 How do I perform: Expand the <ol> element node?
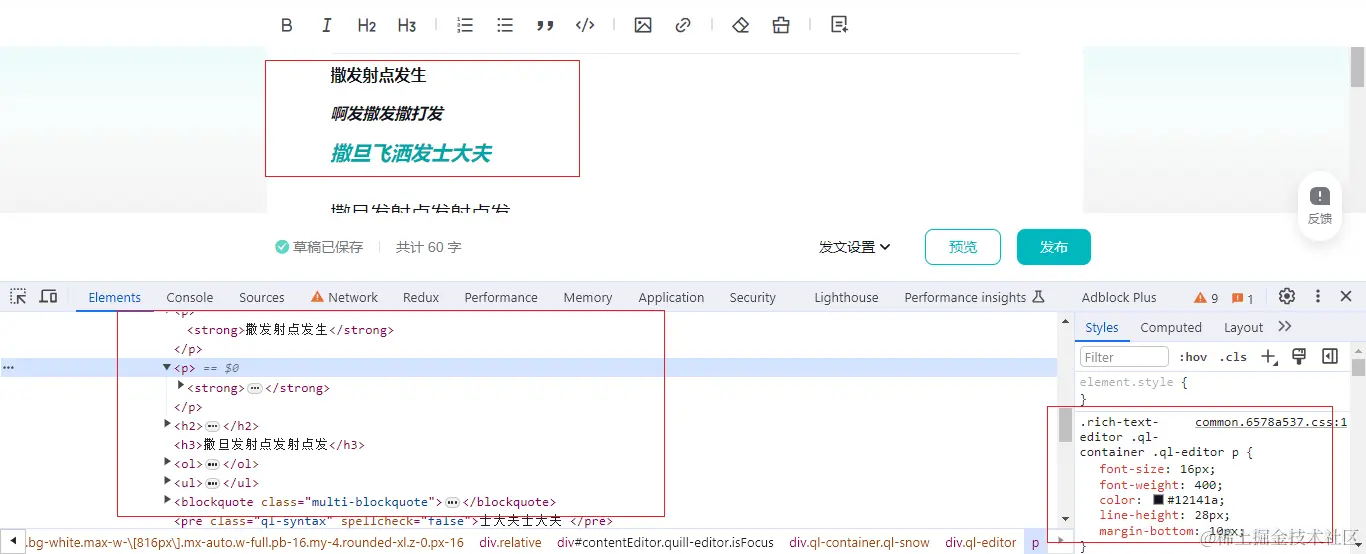coord(168,463)
